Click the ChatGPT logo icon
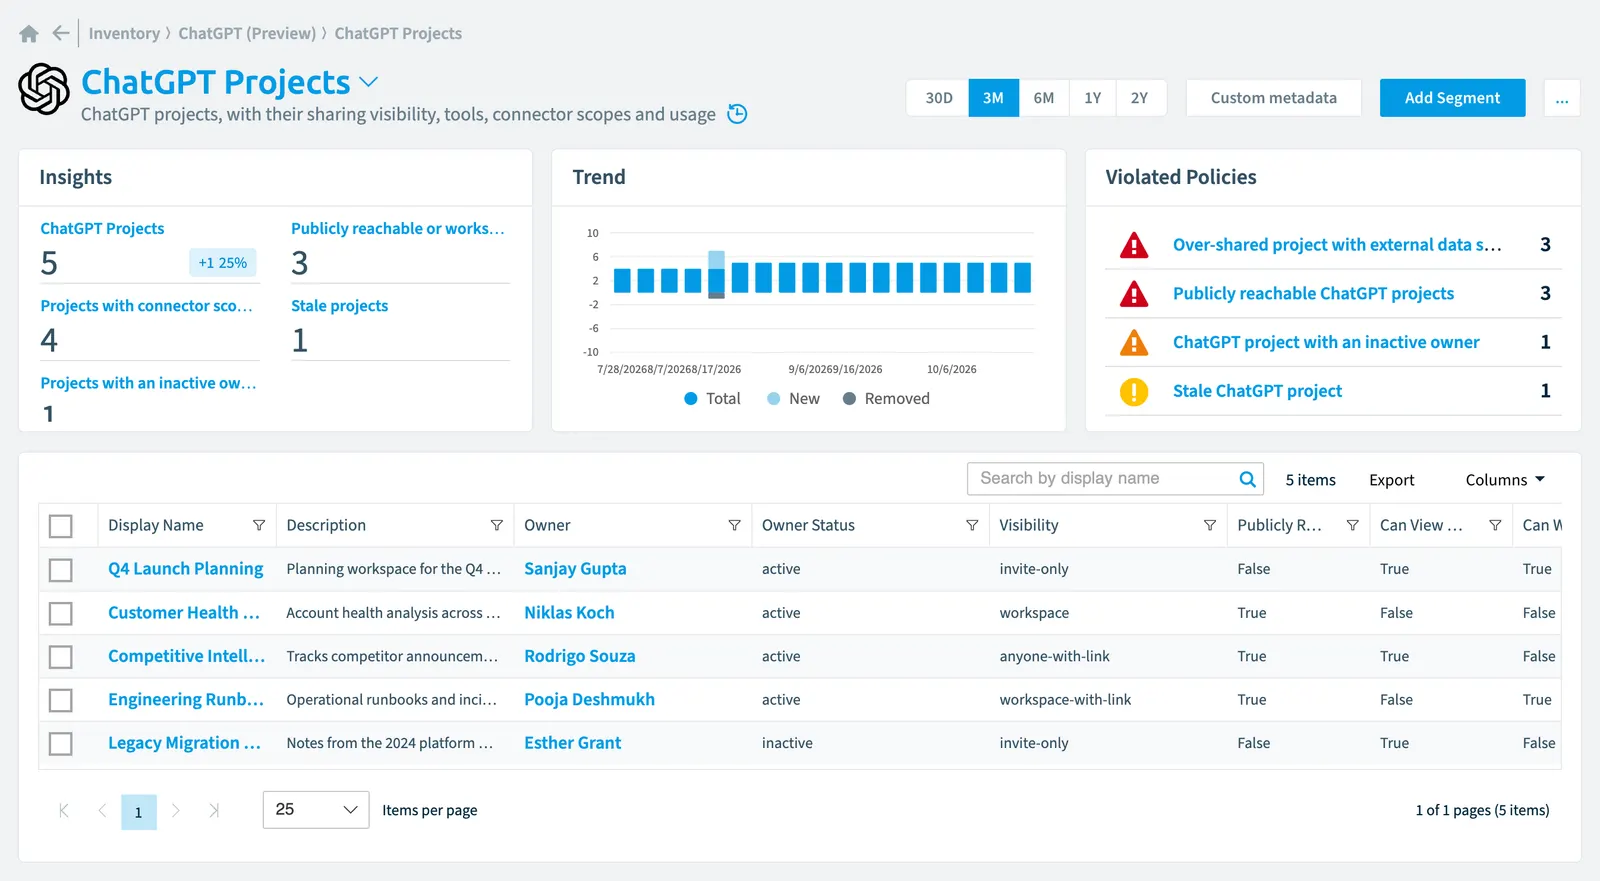 [x=44, y=89]
